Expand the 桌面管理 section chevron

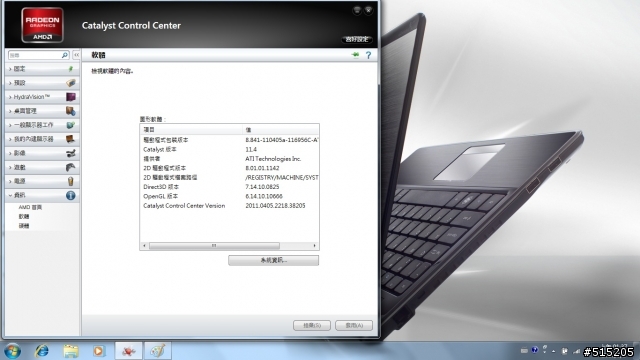[10, 111]
